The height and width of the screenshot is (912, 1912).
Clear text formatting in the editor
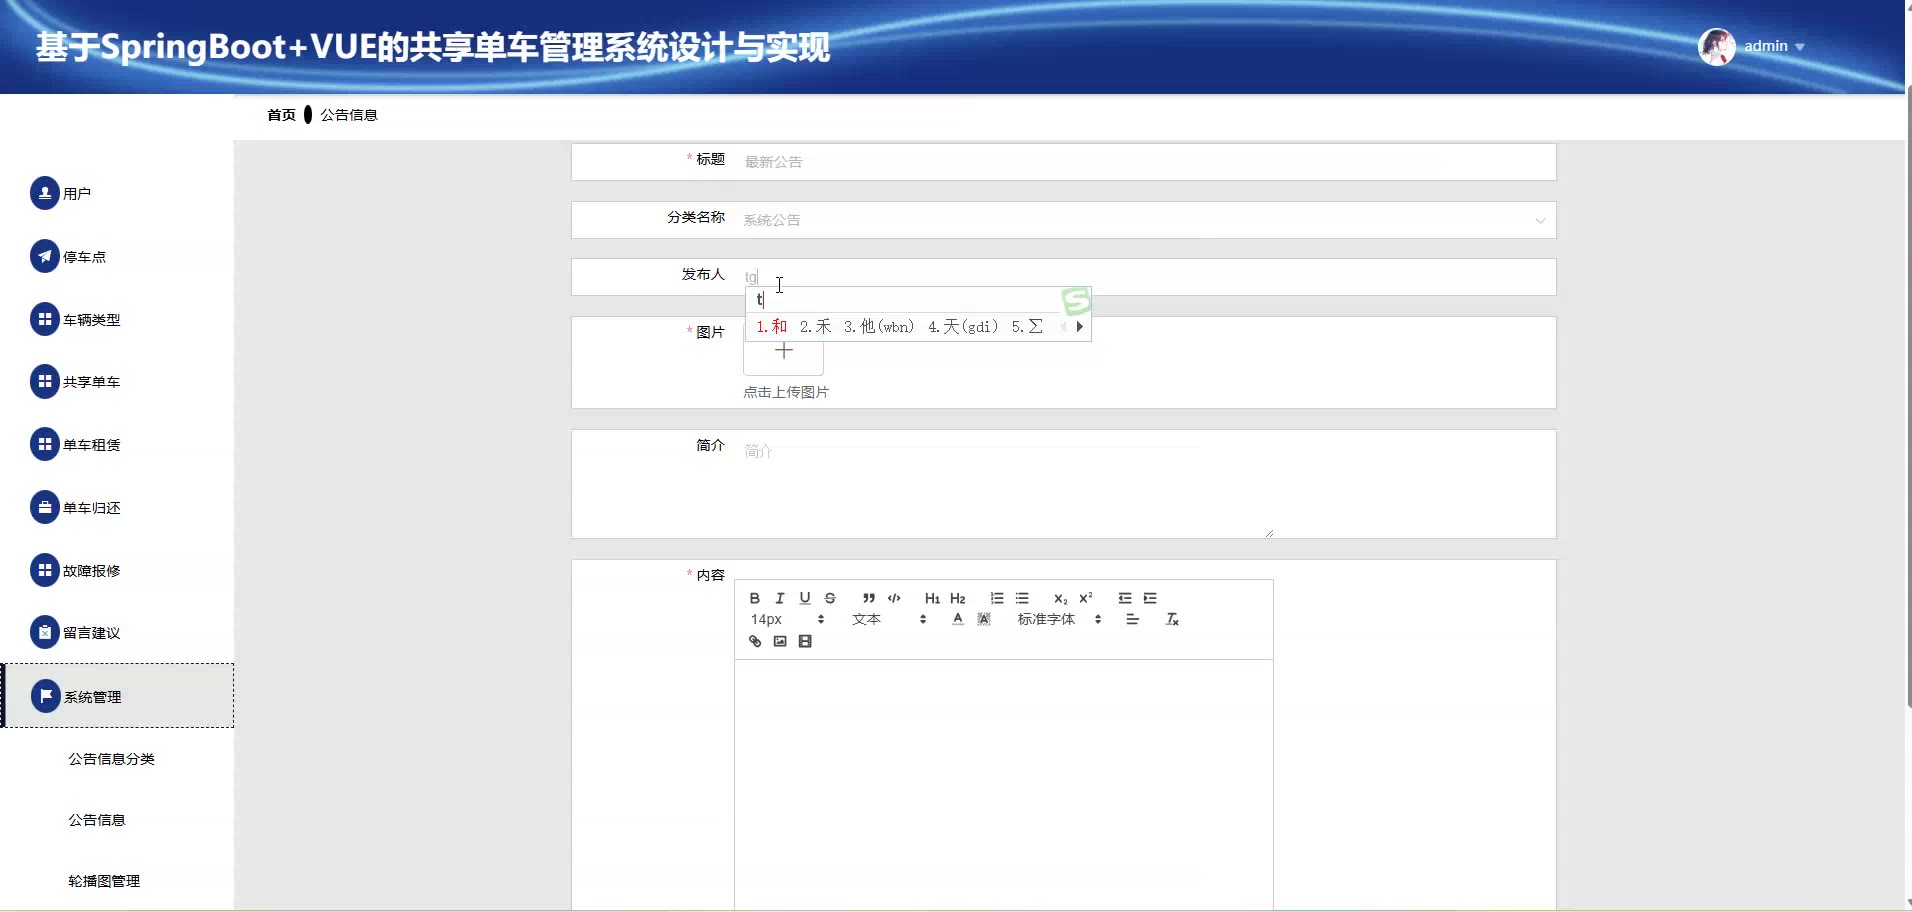pos(1173,619)
